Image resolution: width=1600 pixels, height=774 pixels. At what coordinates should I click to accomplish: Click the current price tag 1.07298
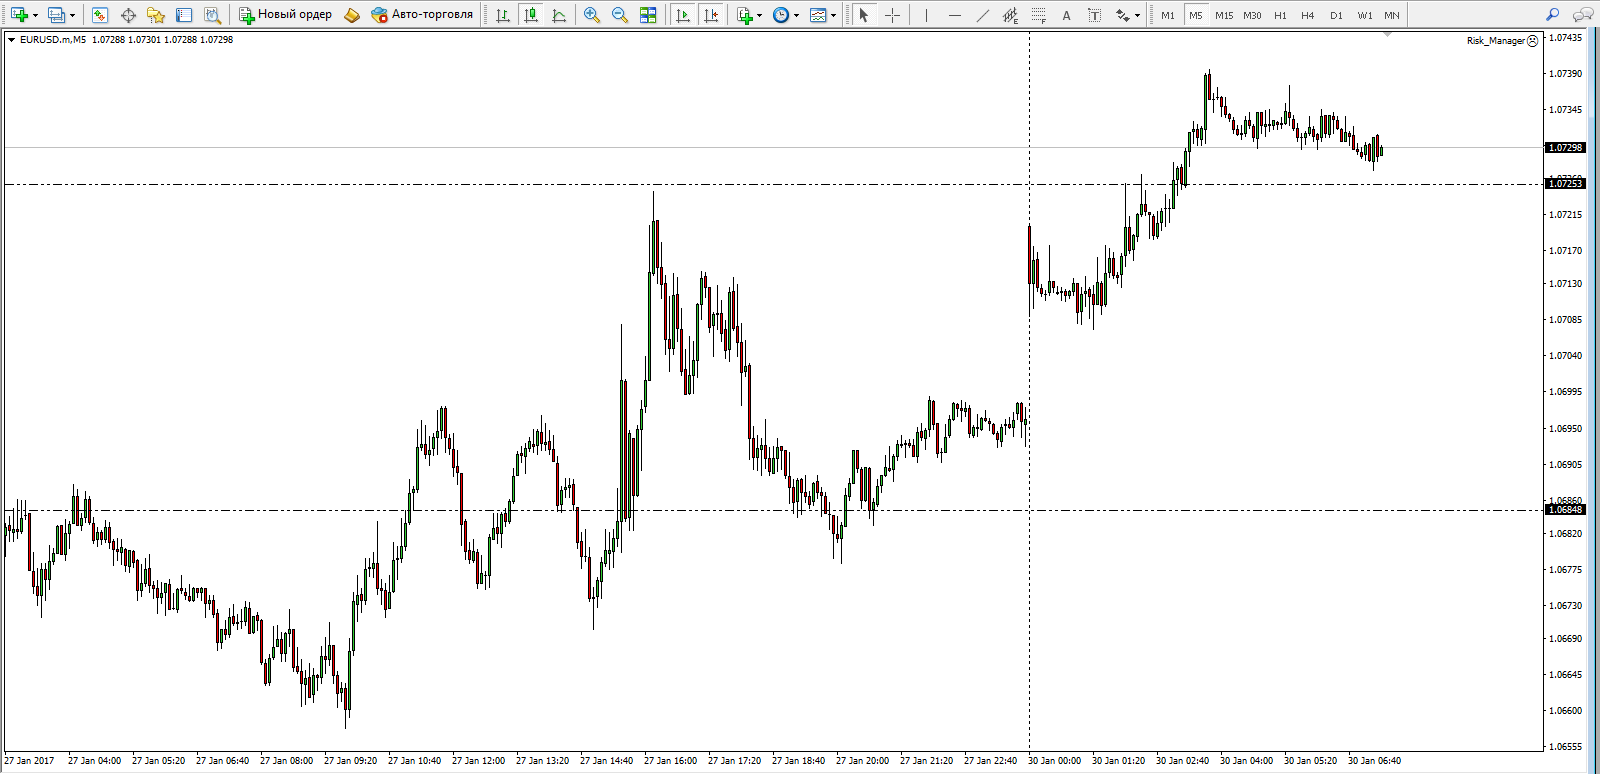click(x=1566, y=148)
